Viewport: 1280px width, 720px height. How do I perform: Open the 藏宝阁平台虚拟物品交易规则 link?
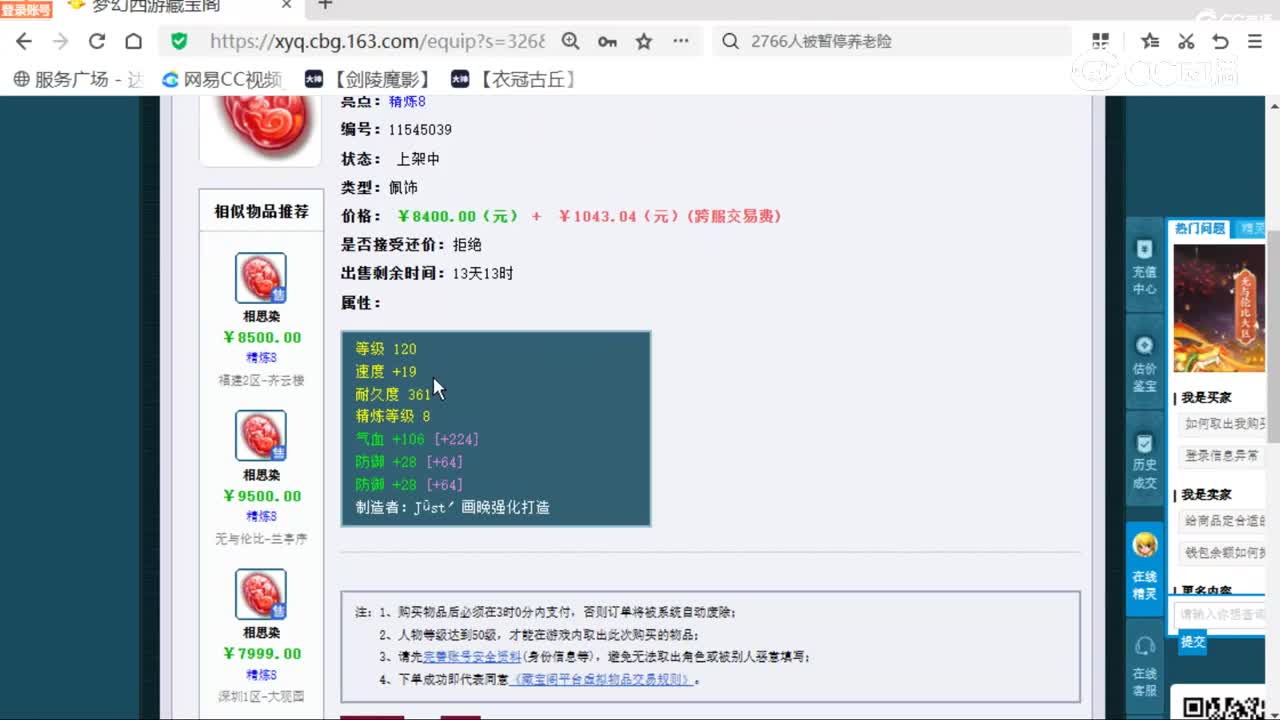pos(601,680)
